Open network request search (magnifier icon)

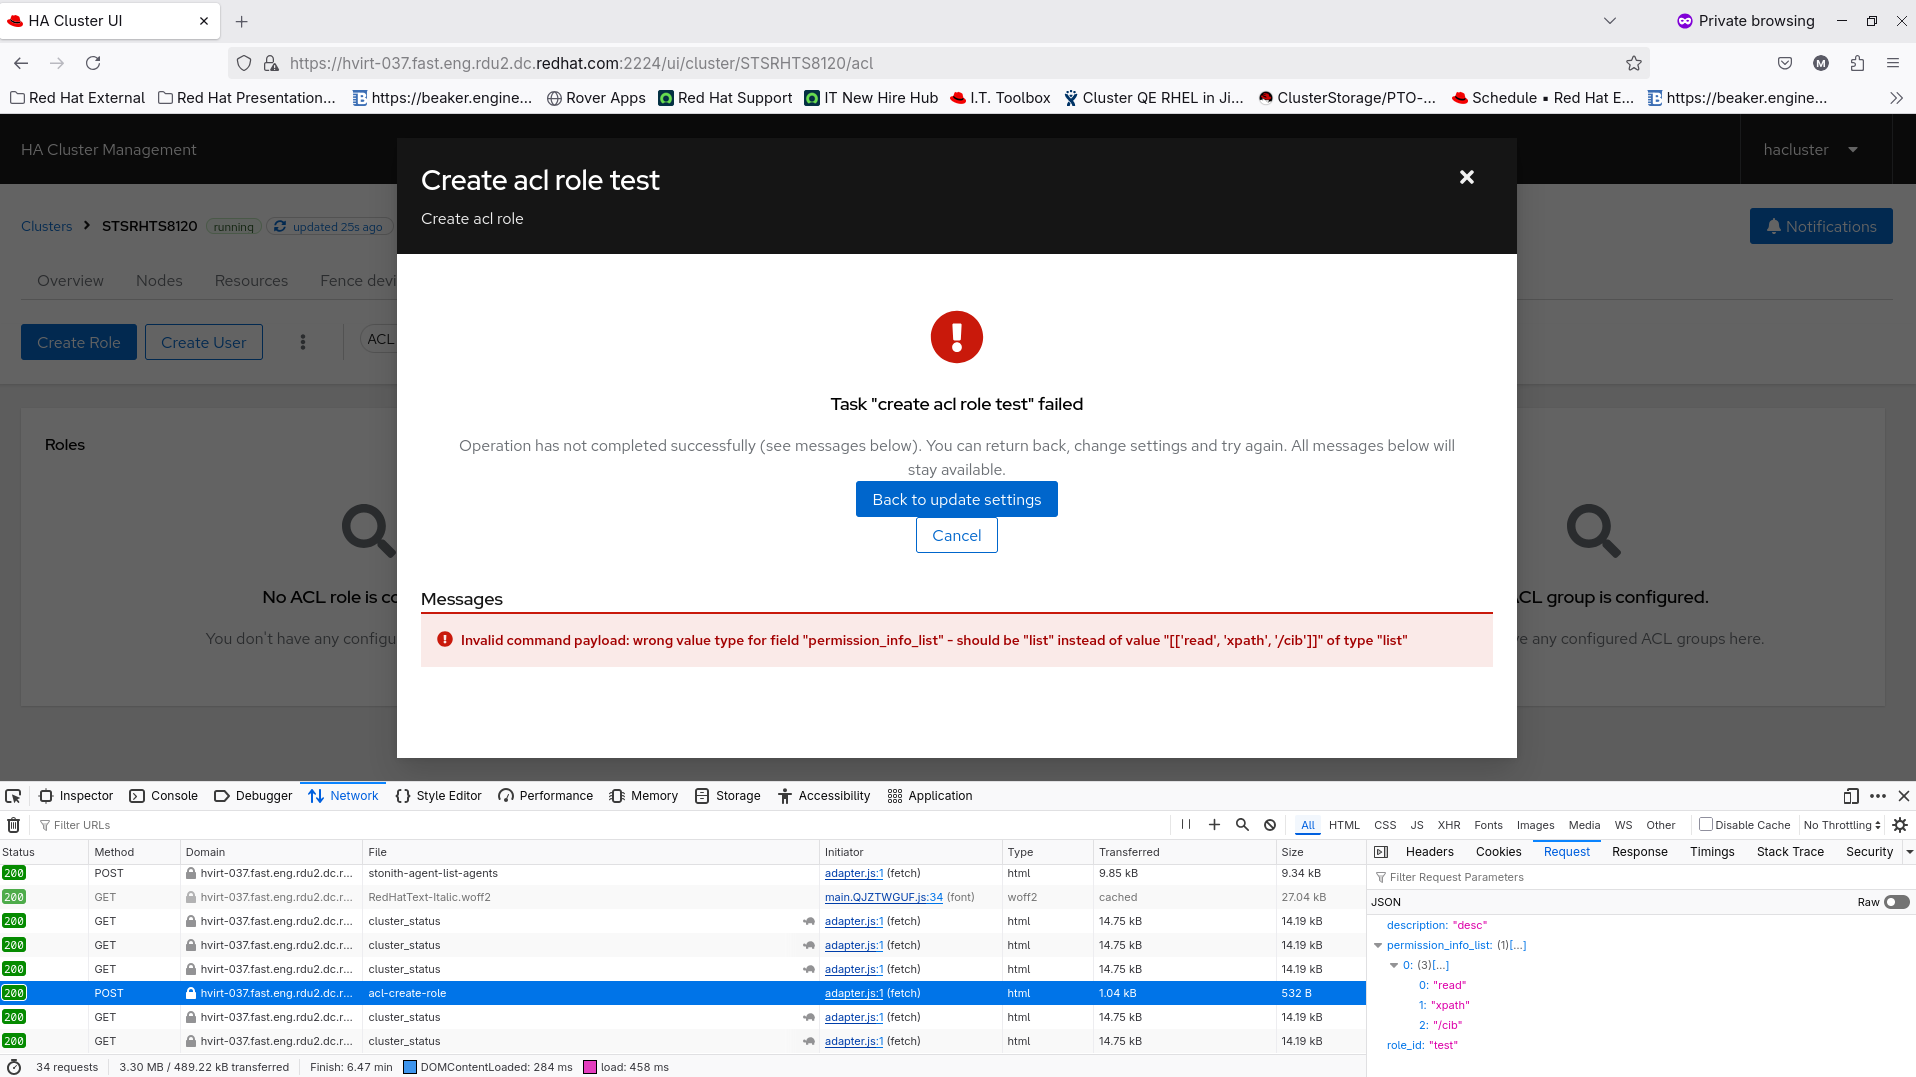coord(1242,825)
